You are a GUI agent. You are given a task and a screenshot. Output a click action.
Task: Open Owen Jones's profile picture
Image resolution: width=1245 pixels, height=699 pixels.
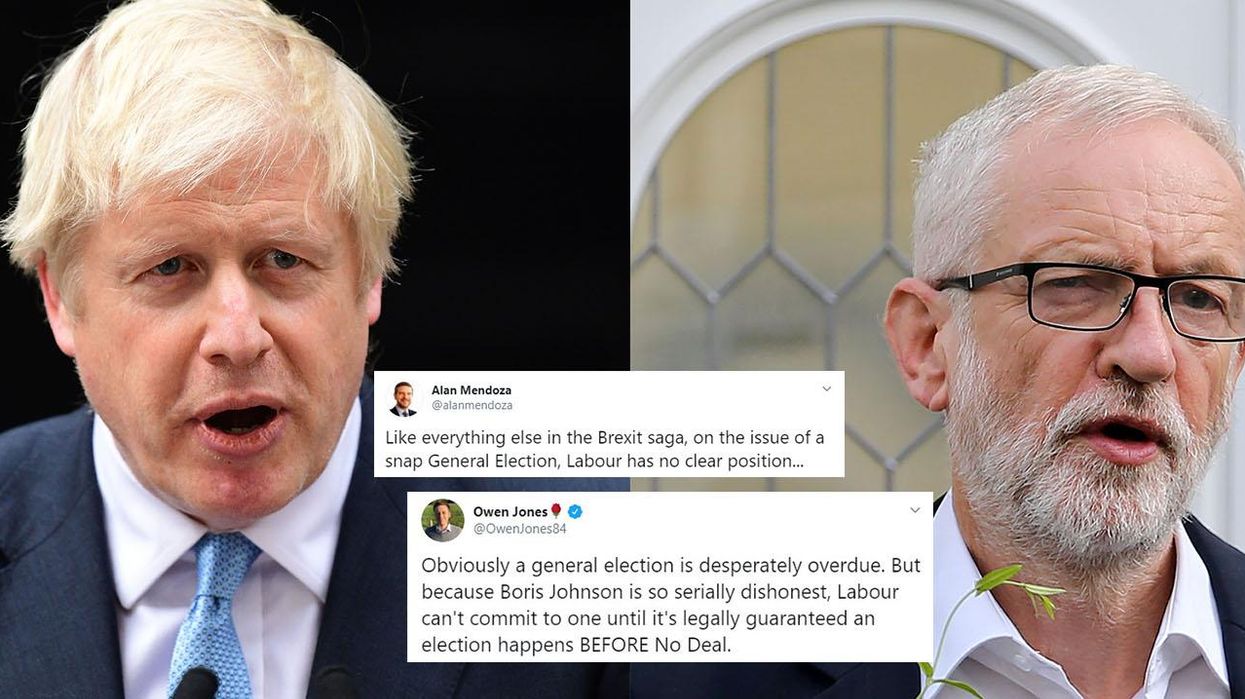[443, 520]
